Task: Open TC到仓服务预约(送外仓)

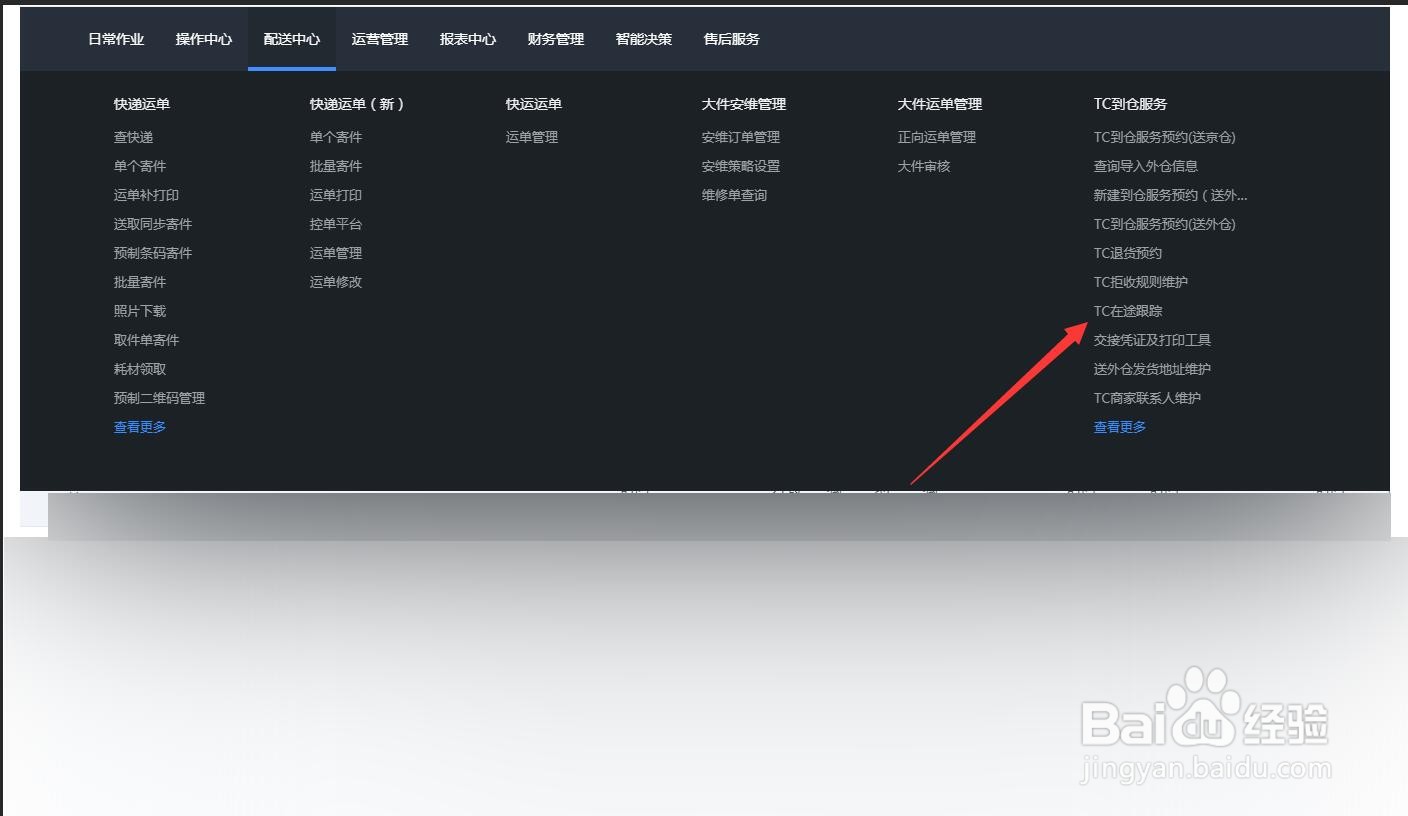Action: click(x=1165, y=224)
